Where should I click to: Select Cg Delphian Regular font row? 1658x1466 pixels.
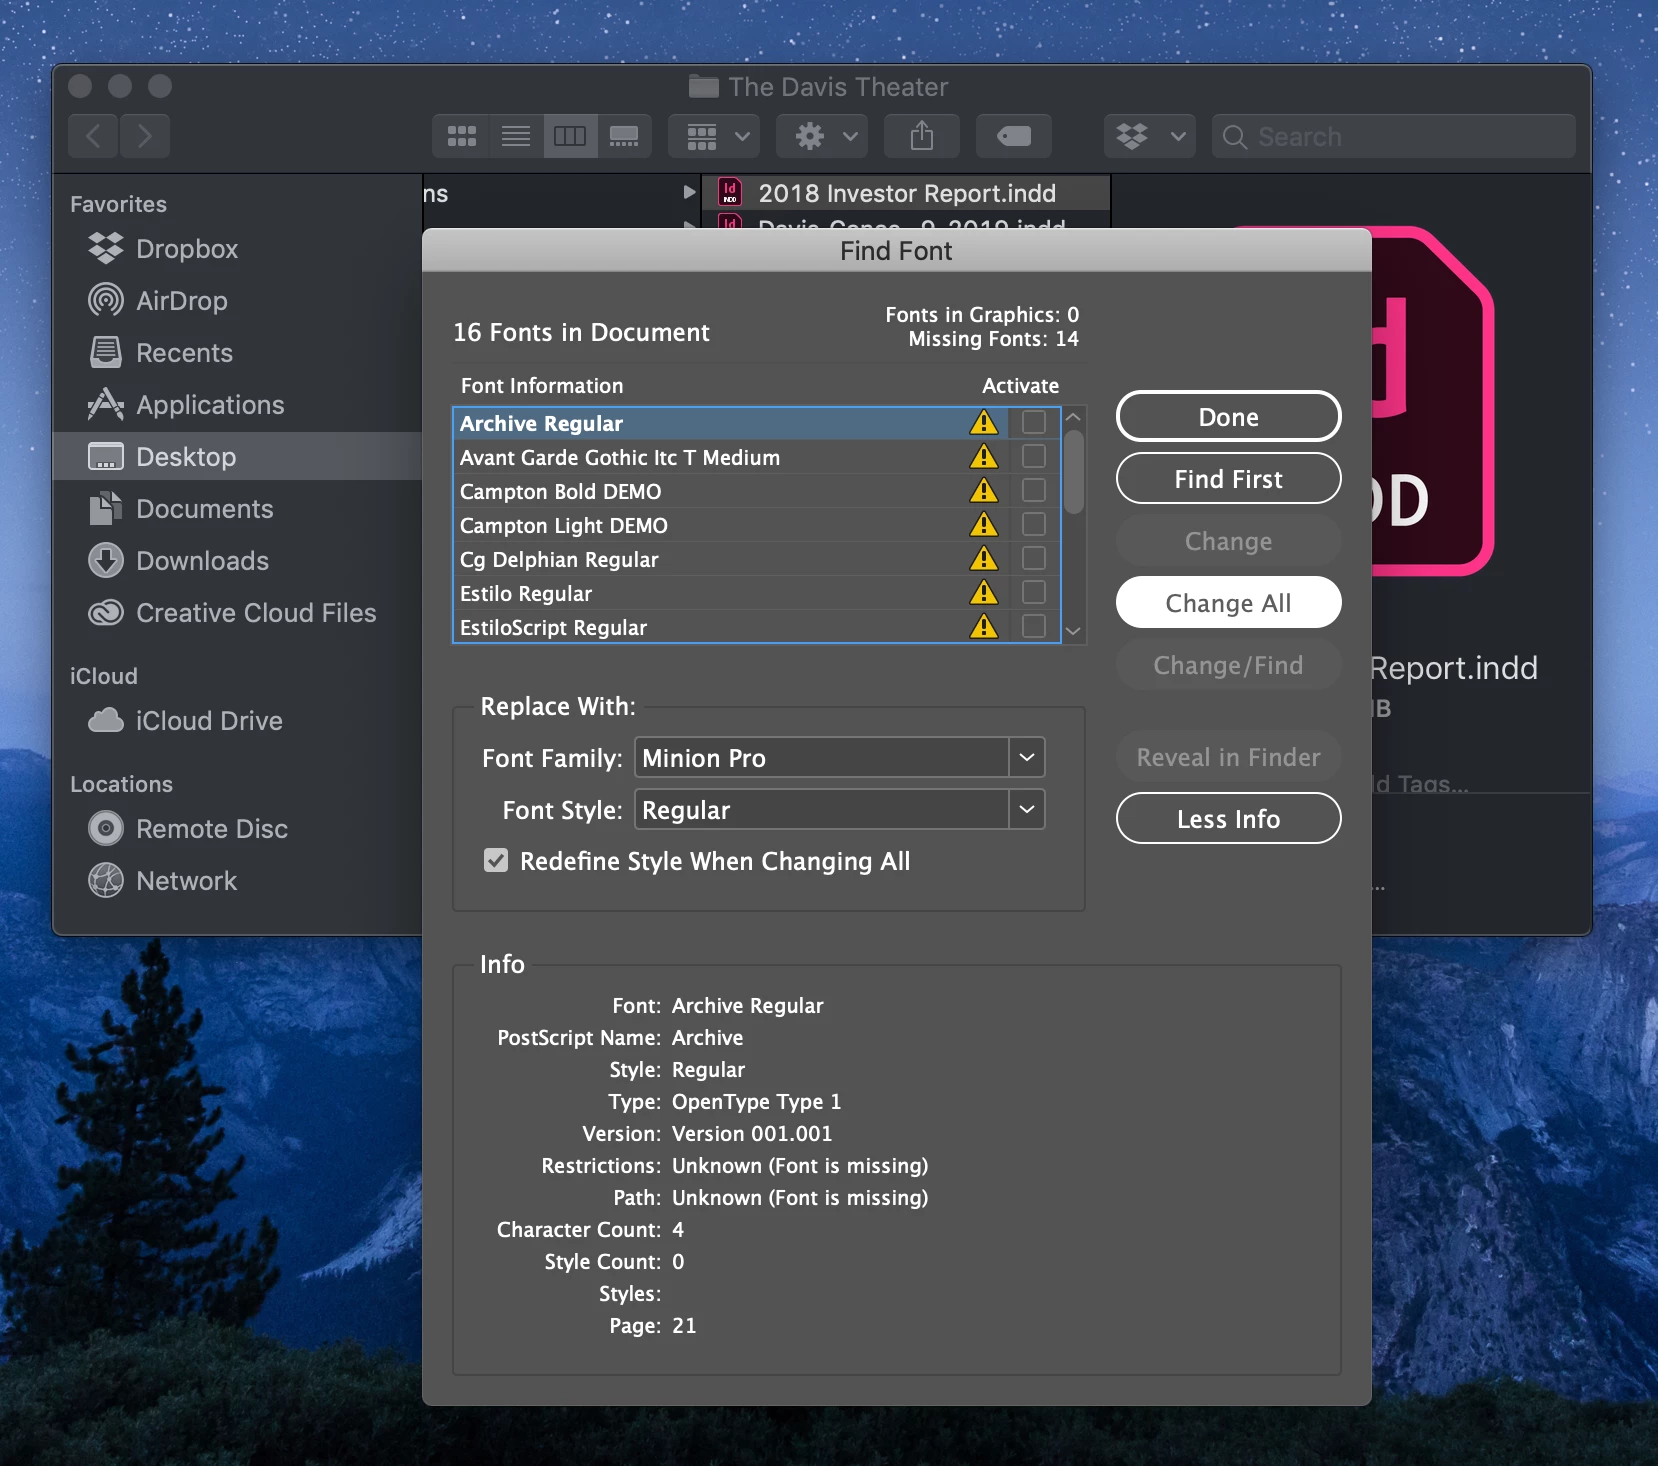tap(756, 559)
